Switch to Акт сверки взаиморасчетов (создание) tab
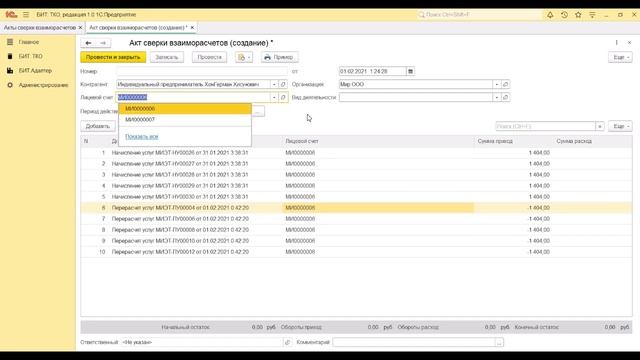The width and height of the screenshot is (640, 360). [138, 27]
